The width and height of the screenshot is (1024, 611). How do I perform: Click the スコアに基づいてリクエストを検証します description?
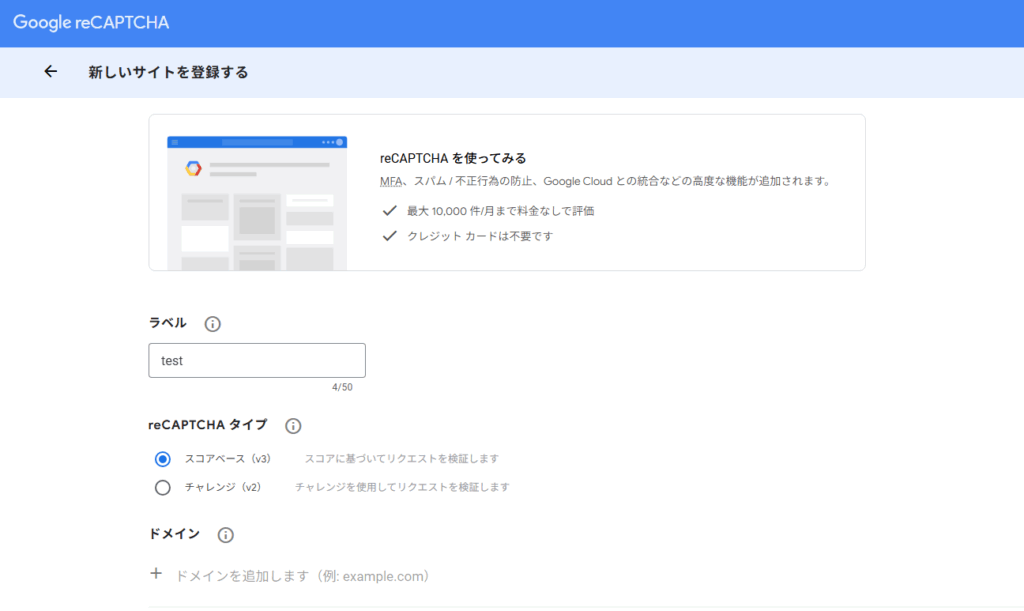[401, 459]
